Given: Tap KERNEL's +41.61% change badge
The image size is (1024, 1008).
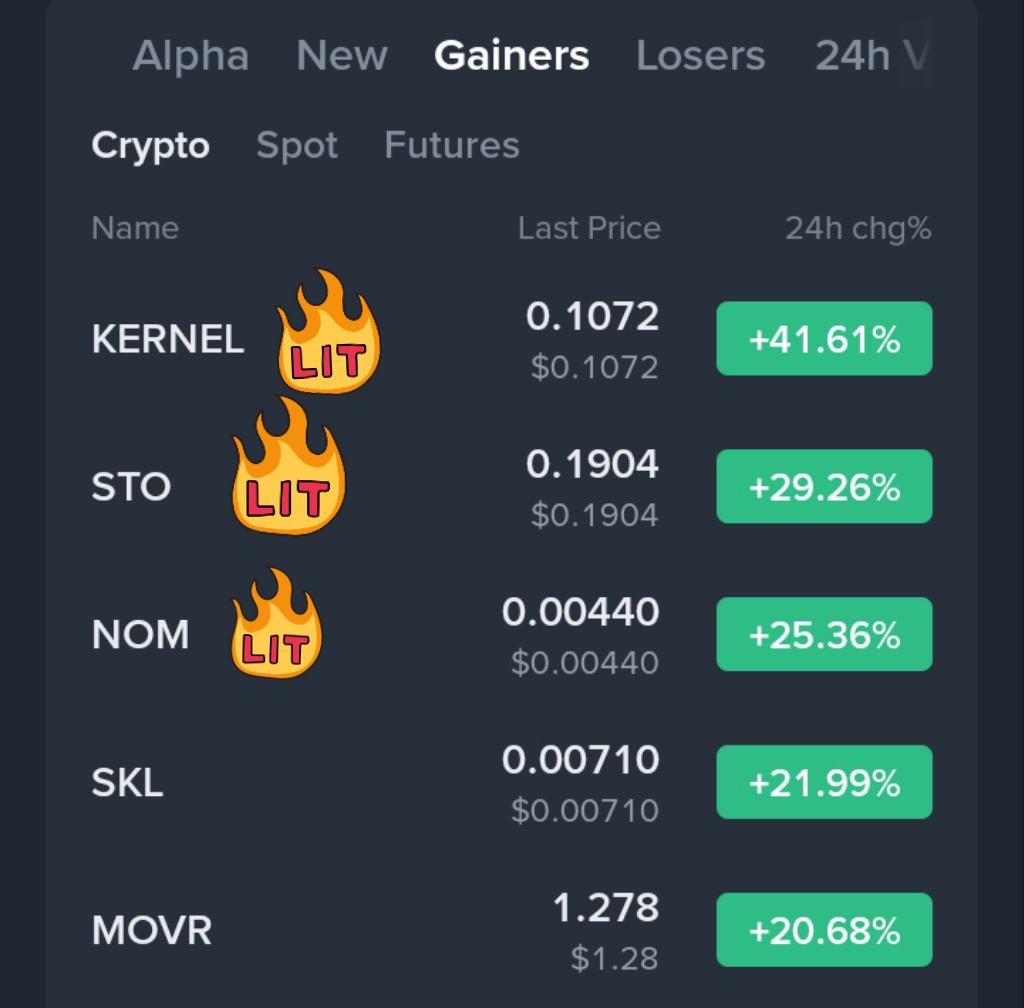Looking at the screenshot, I should tap(824, 339).
